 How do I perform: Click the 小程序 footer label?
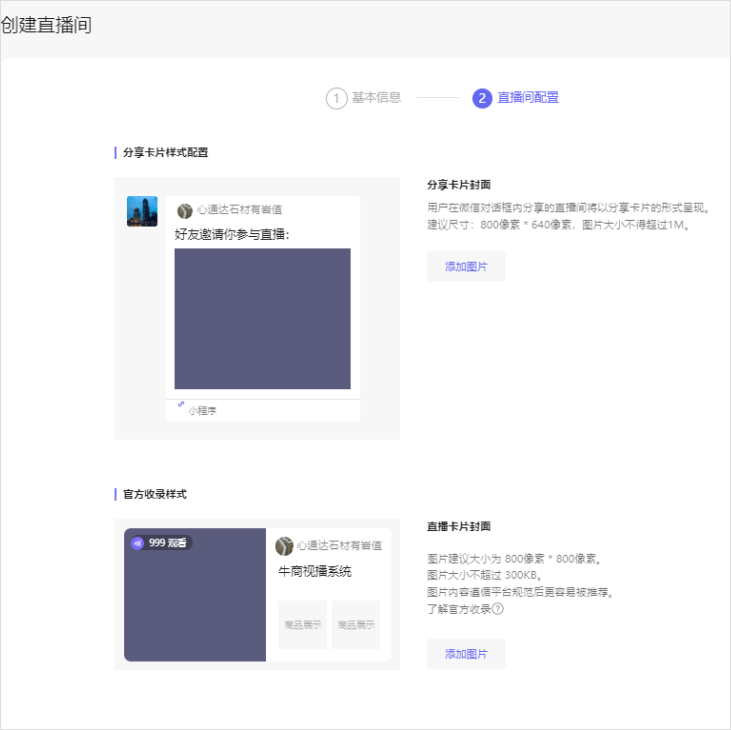[x=203, y=410]
